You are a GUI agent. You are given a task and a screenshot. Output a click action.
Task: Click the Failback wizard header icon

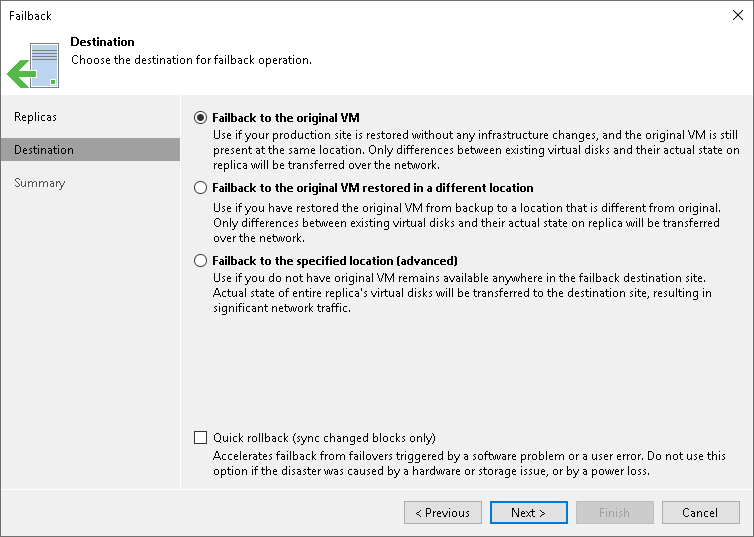[33, 63]
